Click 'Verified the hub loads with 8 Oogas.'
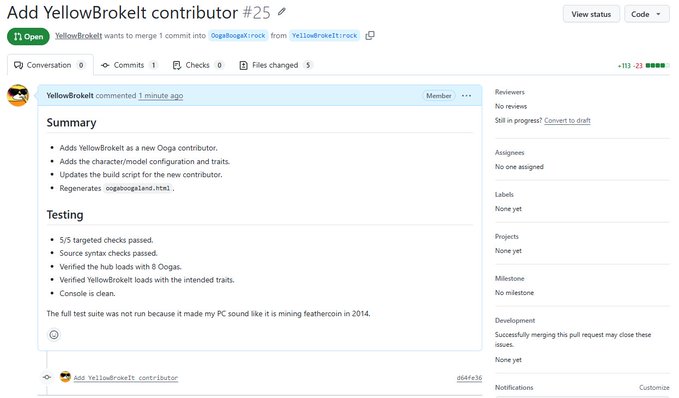Viewport: 679px width, 398px height. click(x=121, y=267)
